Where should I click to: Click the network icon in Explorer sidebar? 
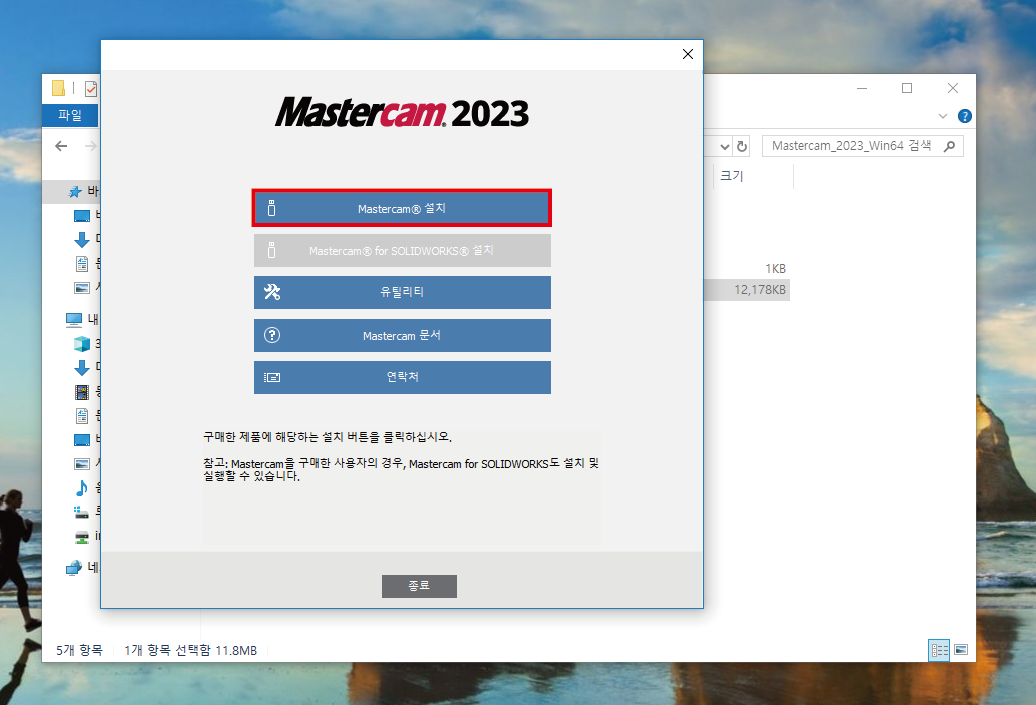pyautogui.click(x=73, y=568)
